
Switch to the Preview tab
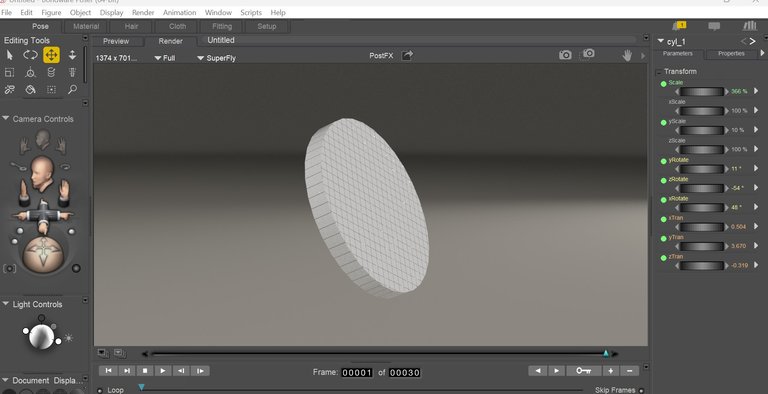click(116, 41)
